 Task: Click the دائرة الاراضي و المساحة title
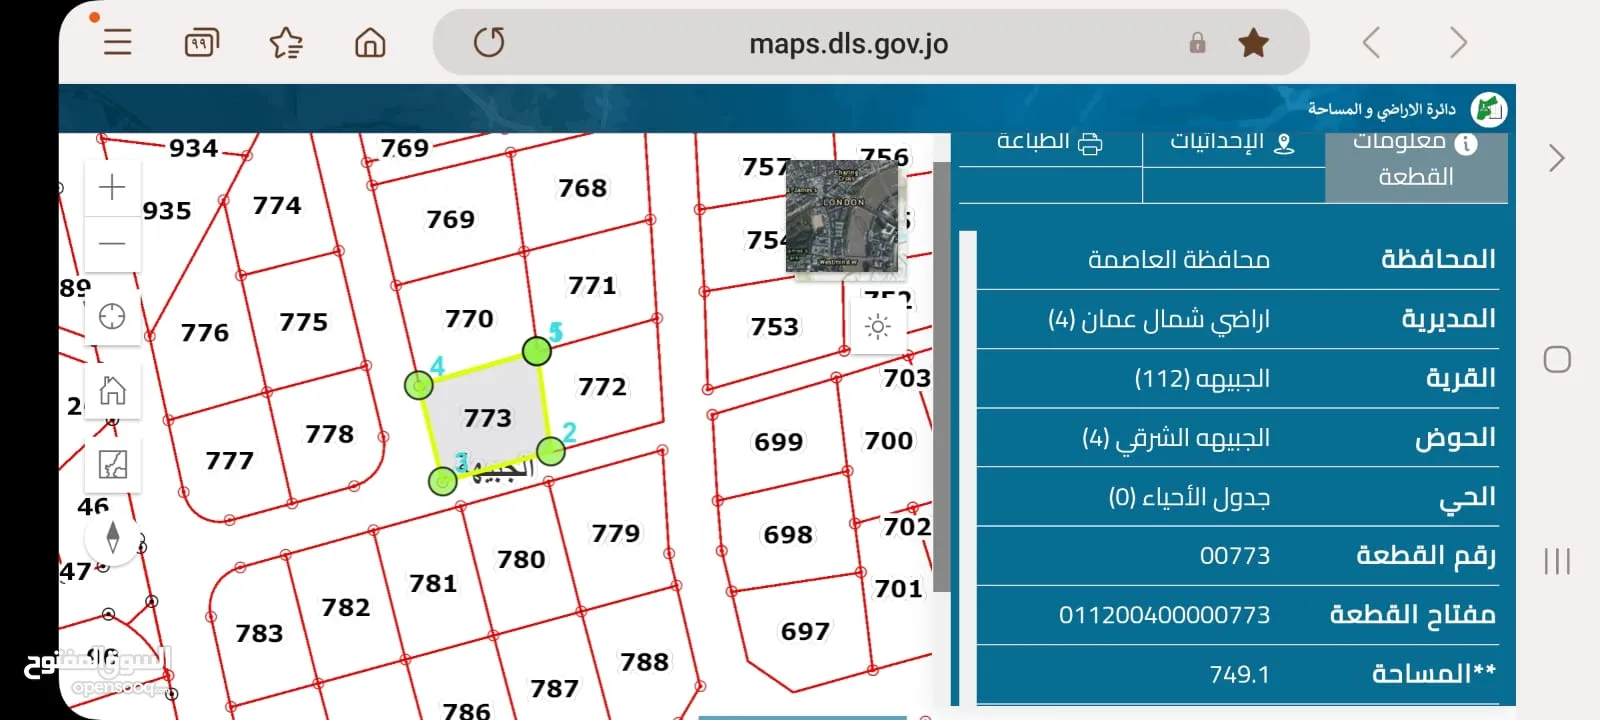pyautogui.click(x=1381, y=109)
